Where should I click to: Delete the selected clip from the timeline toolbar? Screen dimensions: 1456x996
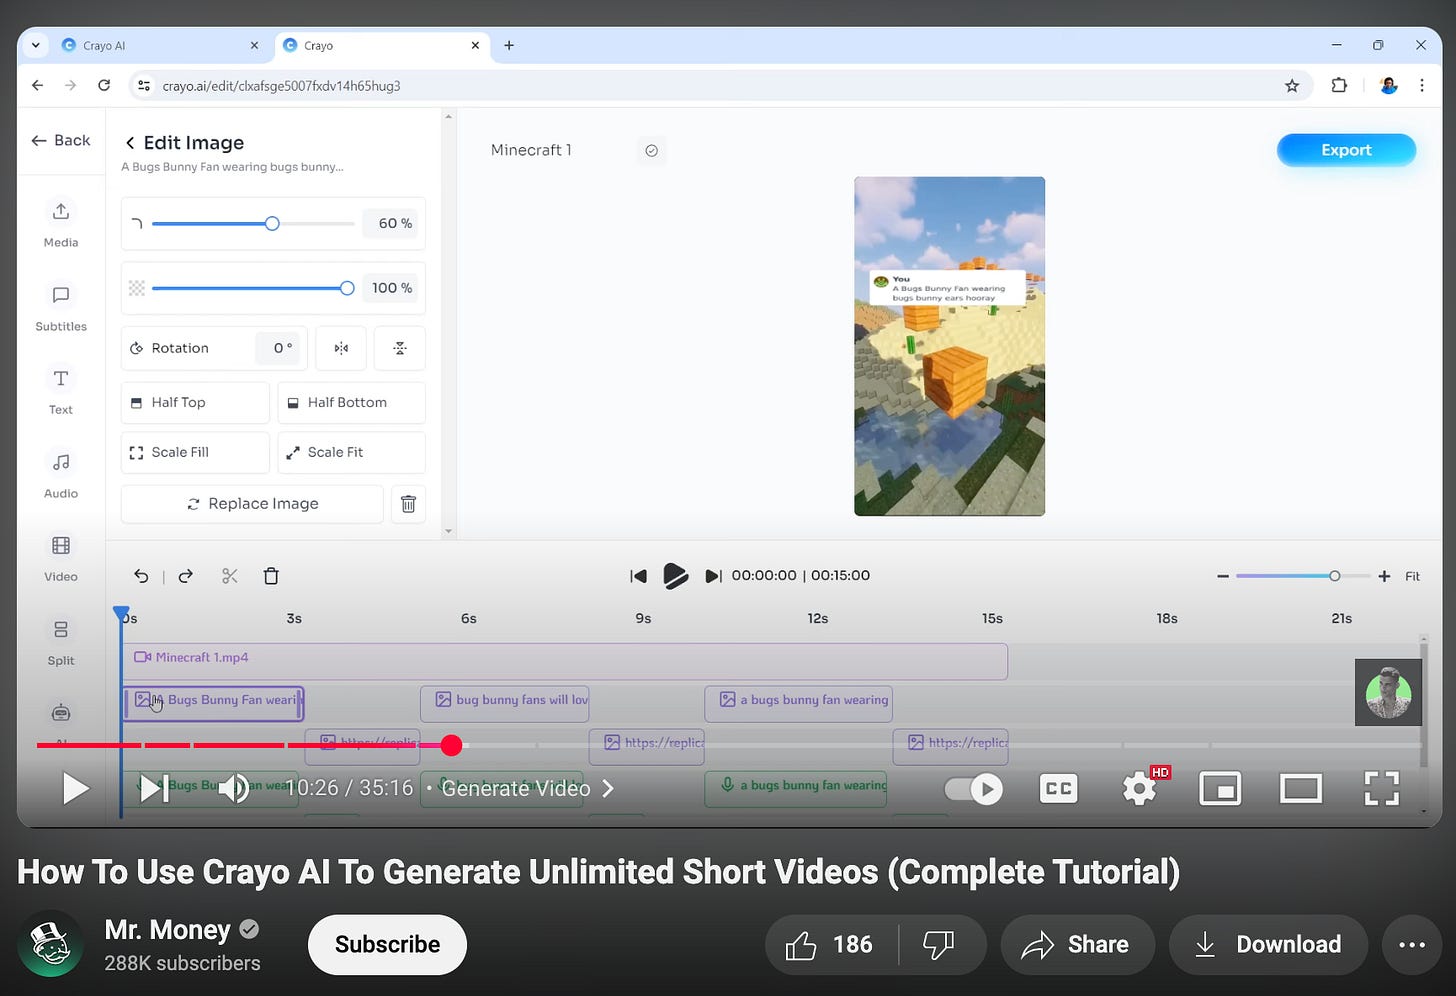tap(271, 576)
